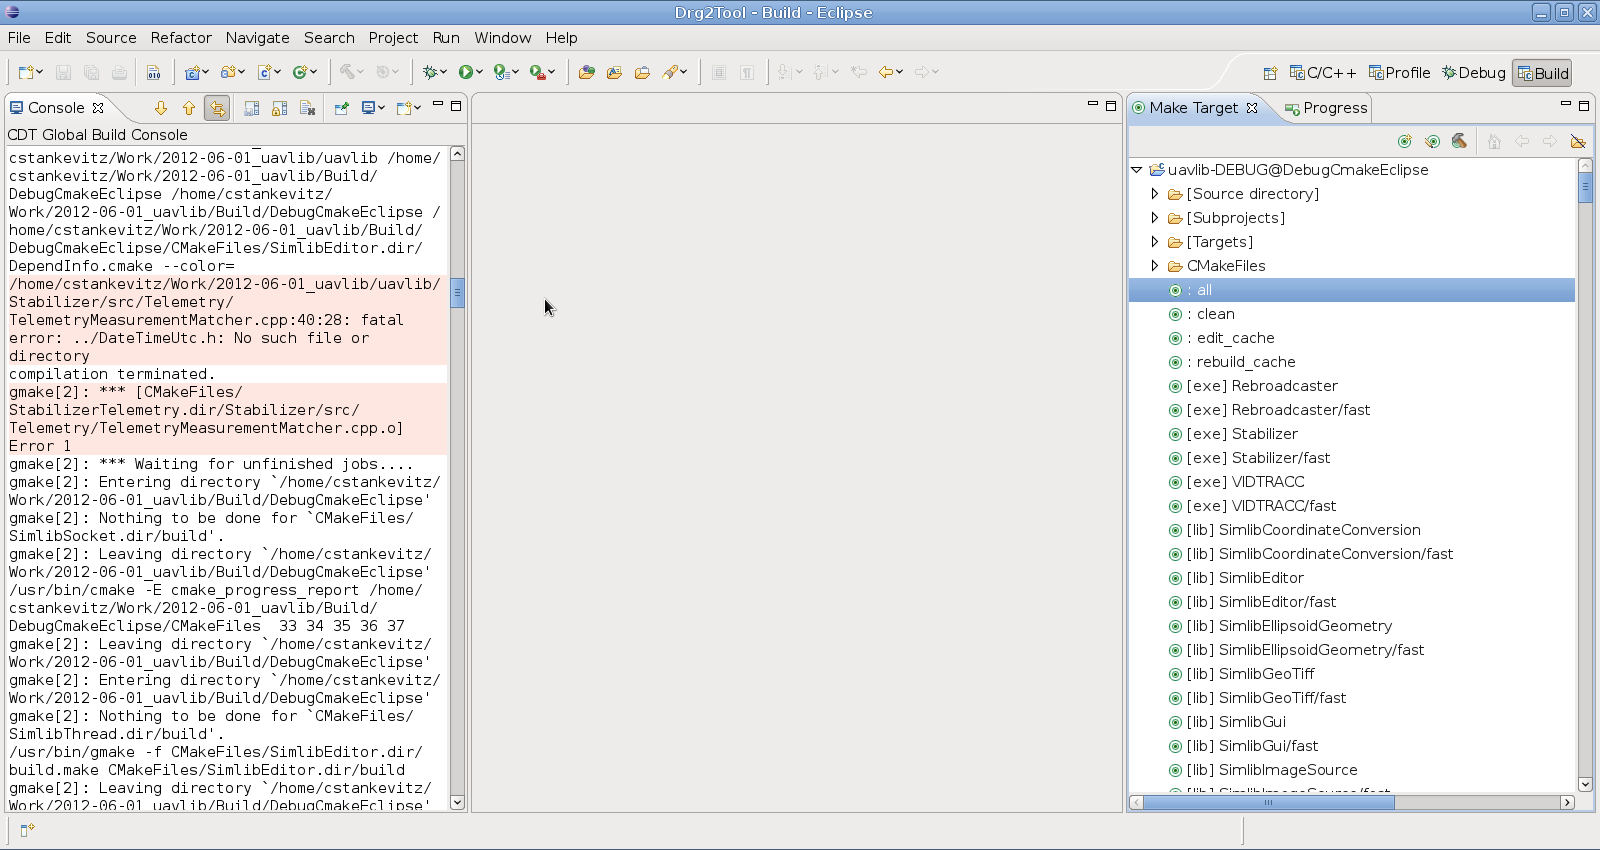The image size is (1600, 850).
Task: Click the Build perspective button
Action: (1542, 73)
